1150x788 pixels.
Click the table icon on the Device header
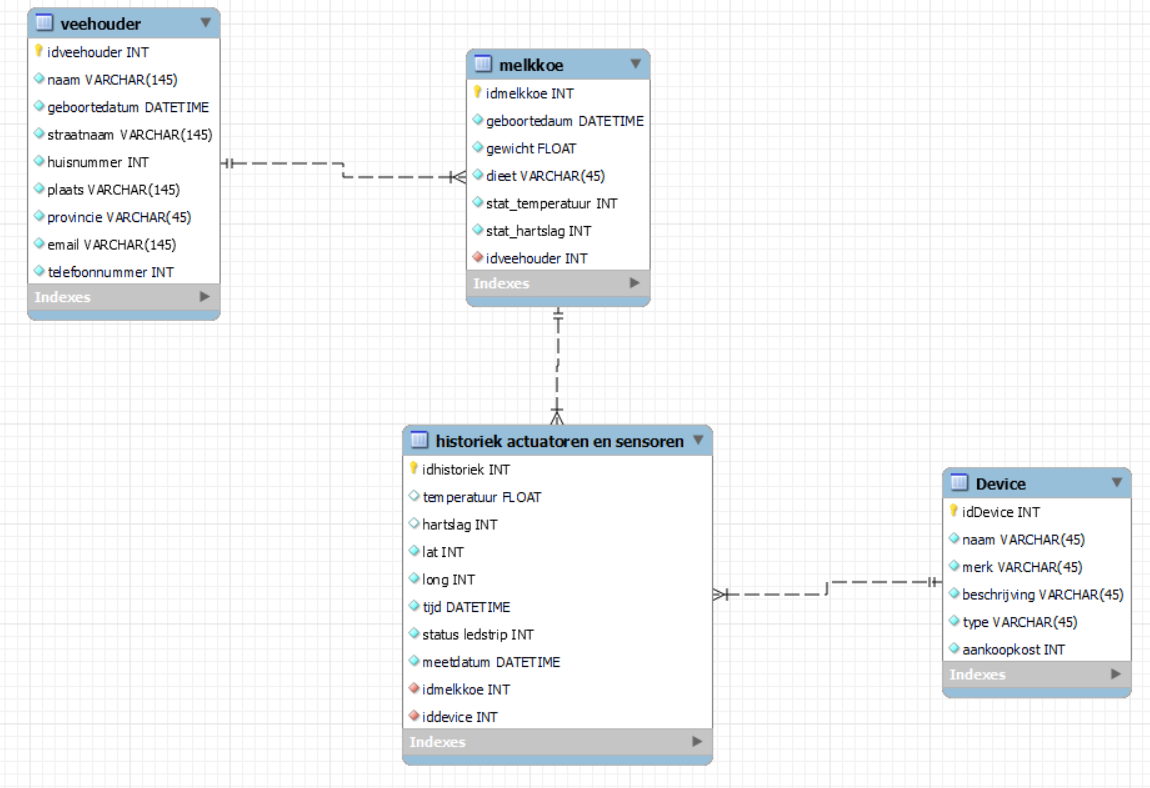coord(961,483)
